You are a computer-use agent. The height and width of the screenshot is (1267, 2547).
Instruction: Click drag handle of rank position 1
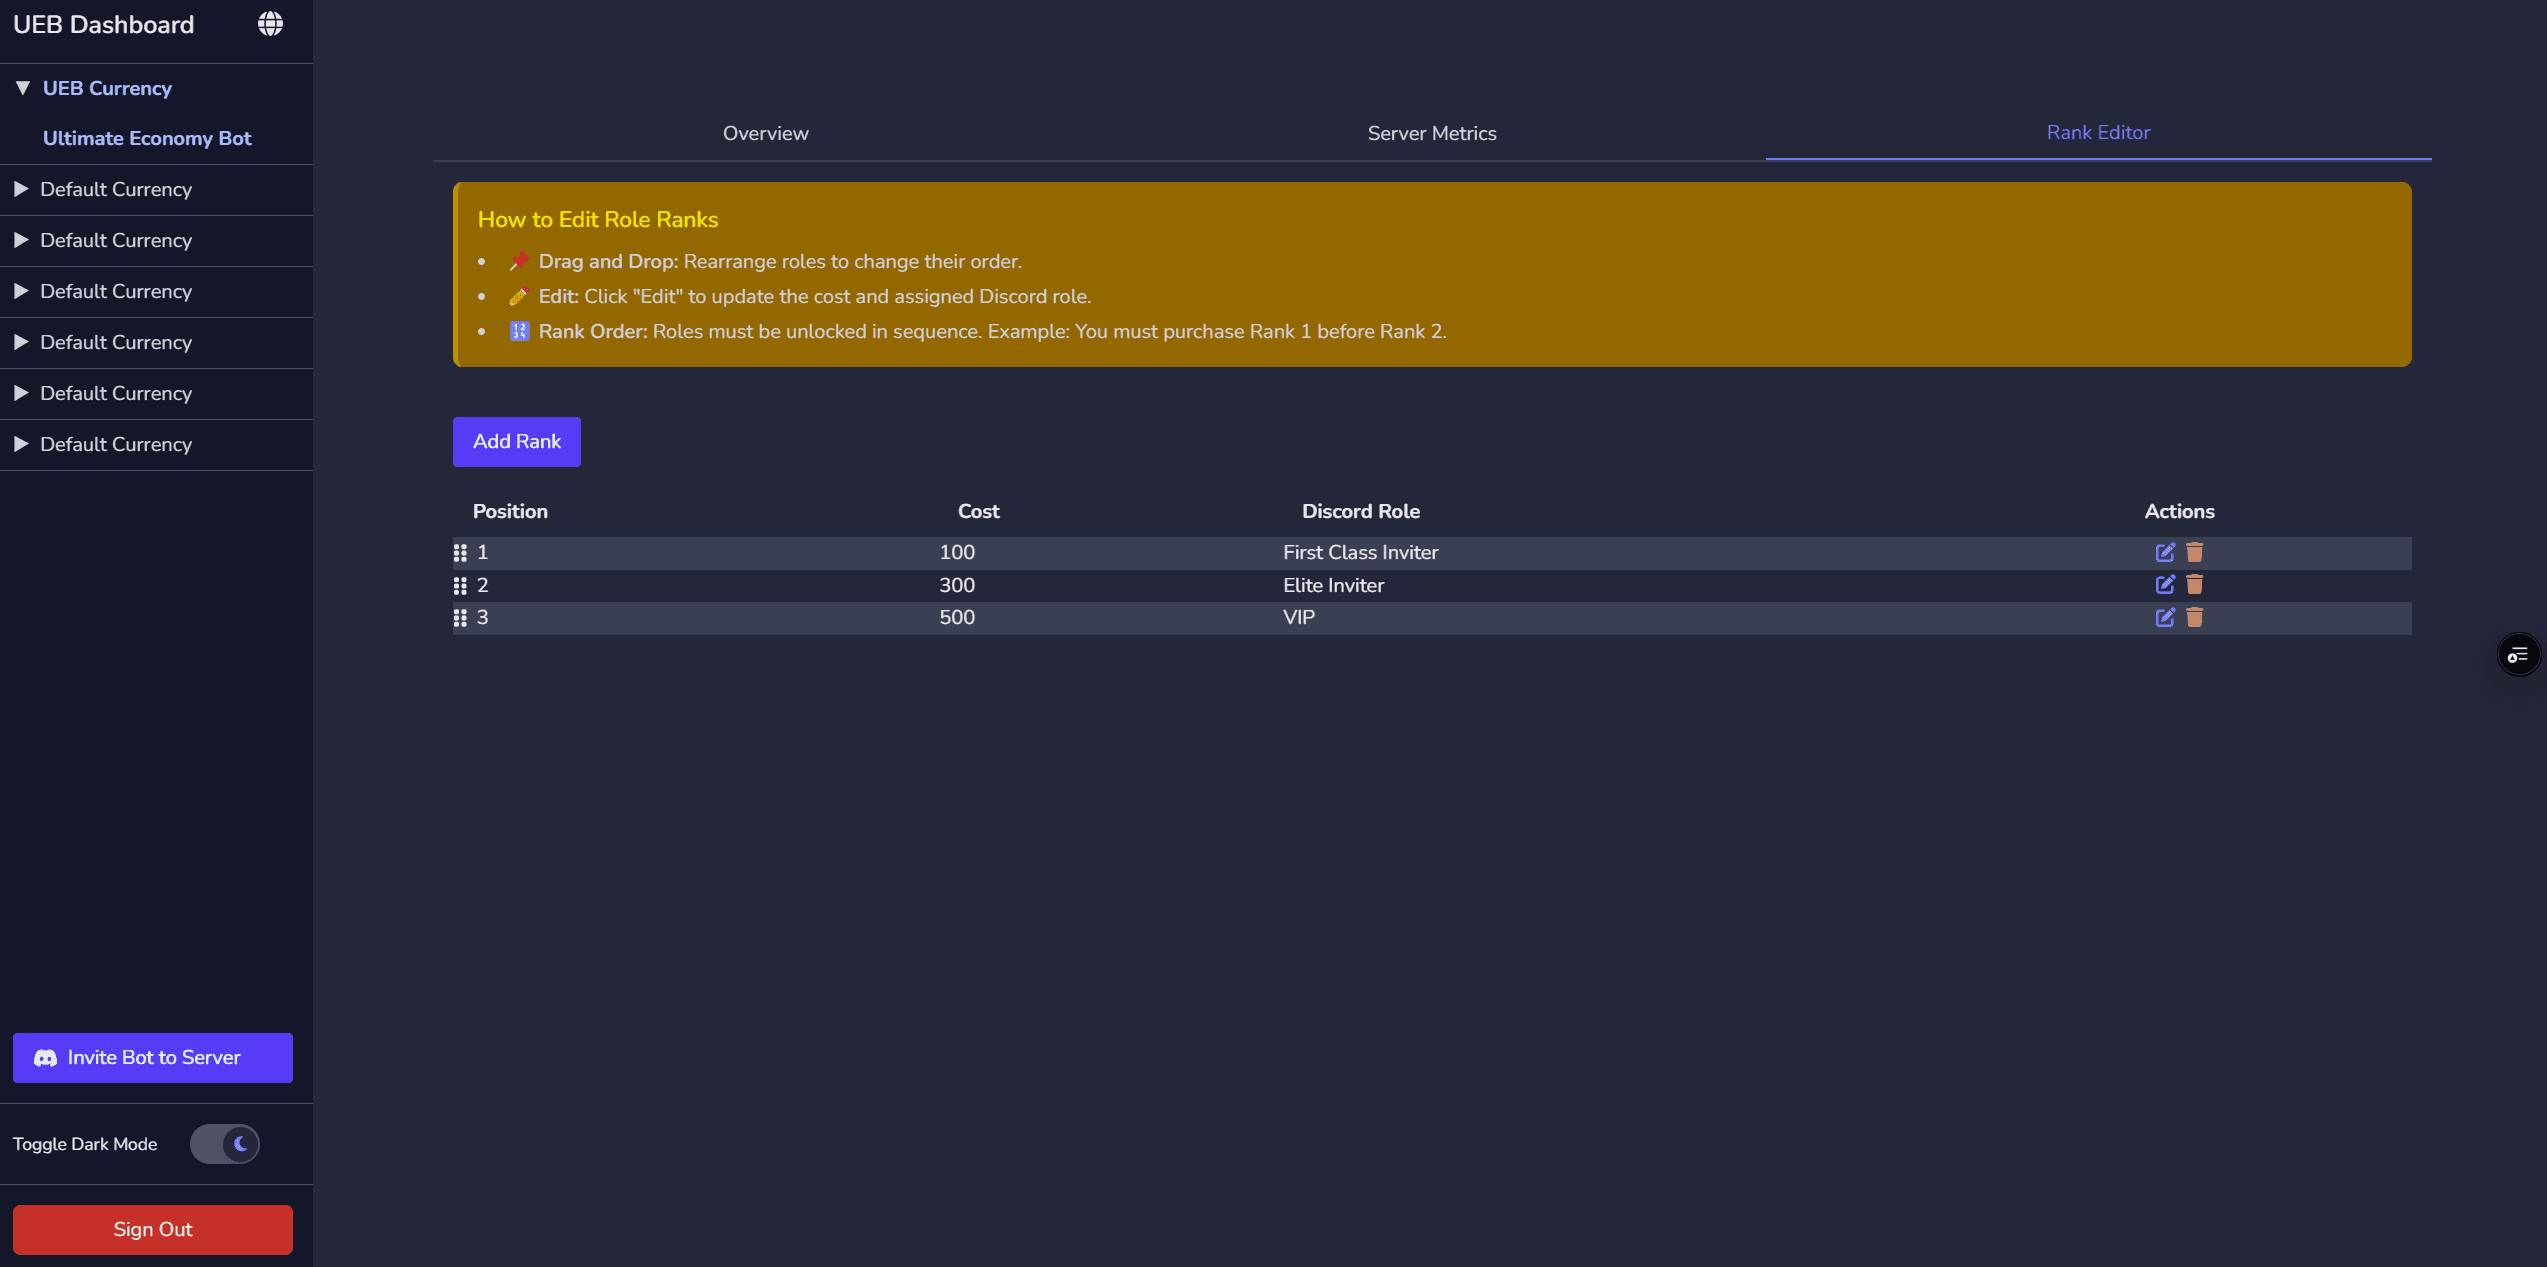pos(460,552)
